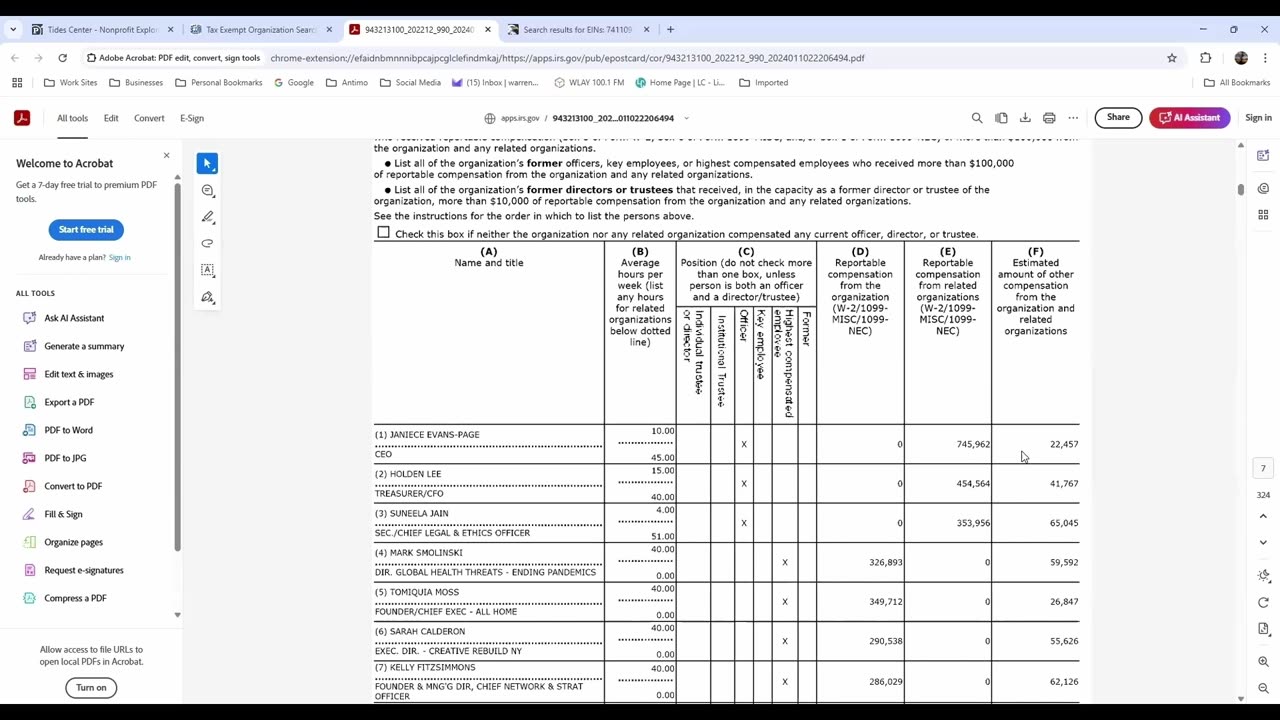
Task: Open a new browser tab
Action: click(x=670, y=29)
